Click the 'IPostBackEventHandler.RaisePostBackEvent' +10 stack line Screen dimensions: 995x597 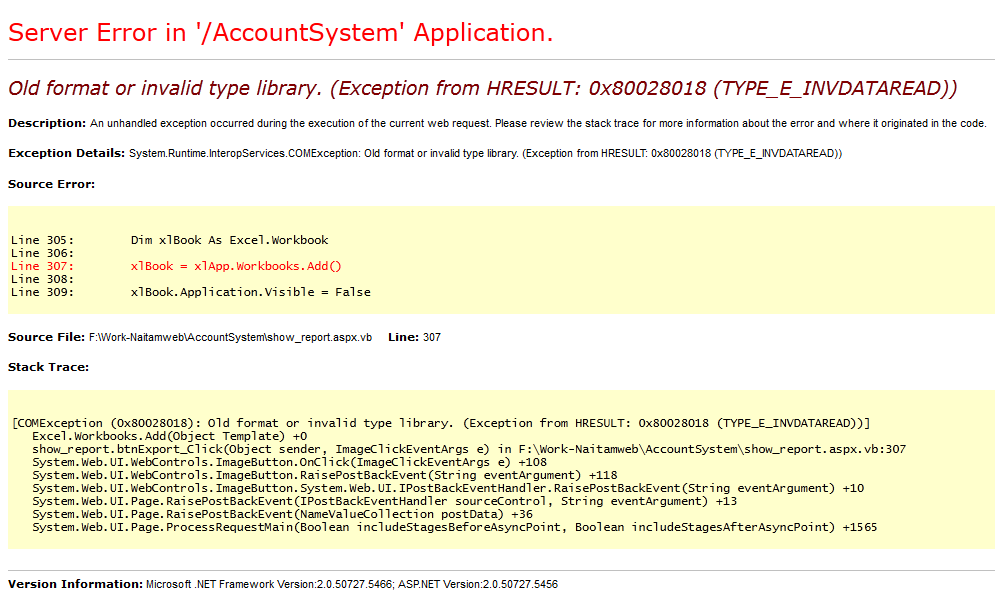(x=448, y=488)
